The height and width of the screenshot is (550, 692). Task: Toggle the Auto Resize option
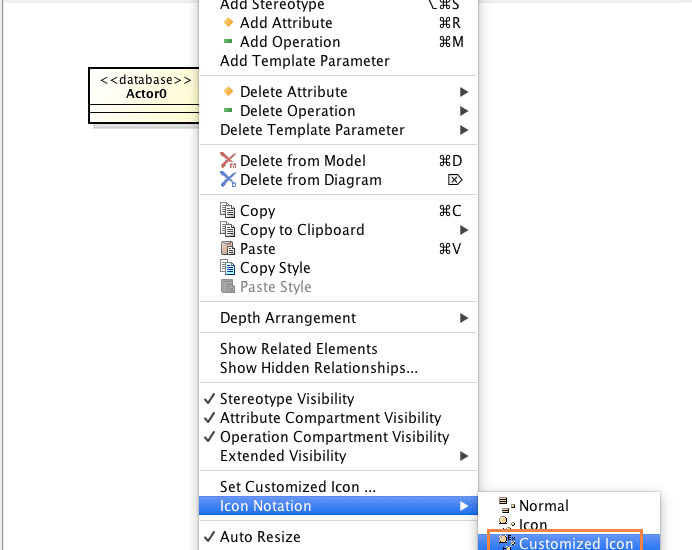click(260, 537)
